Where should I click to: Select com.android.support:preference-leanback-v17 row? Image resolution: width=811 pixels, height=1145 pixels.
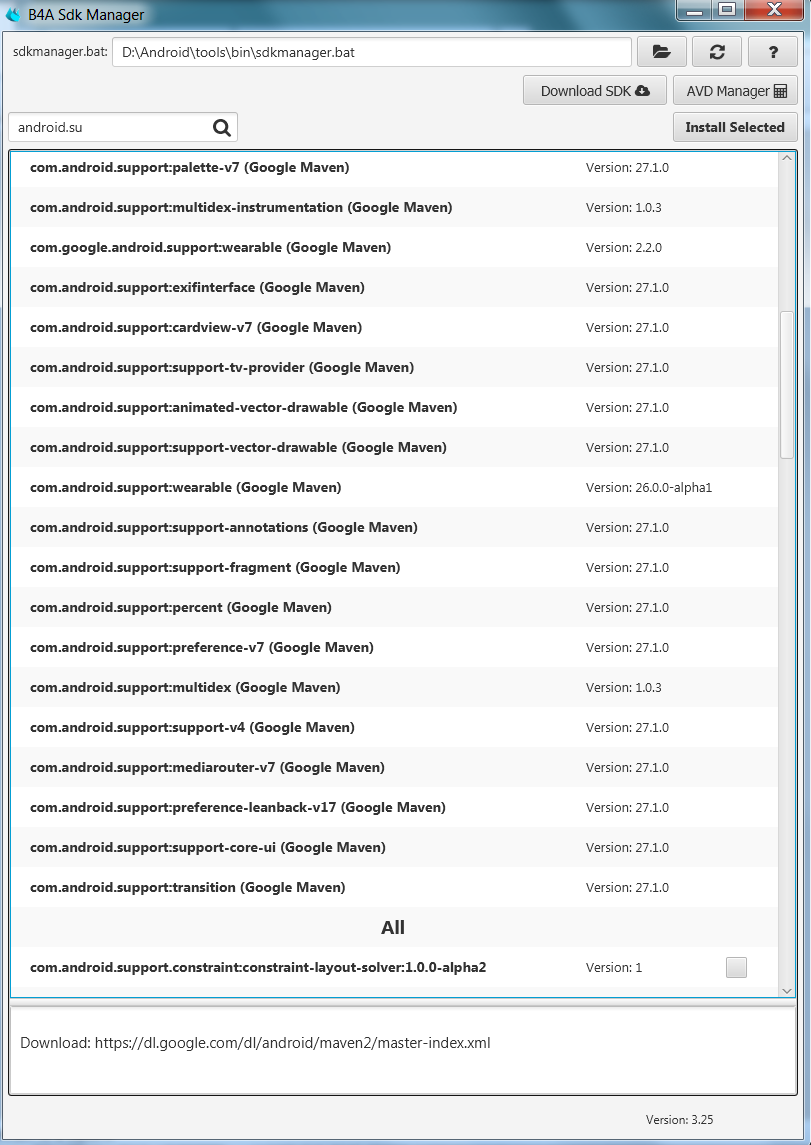click(x=394, y=807)
